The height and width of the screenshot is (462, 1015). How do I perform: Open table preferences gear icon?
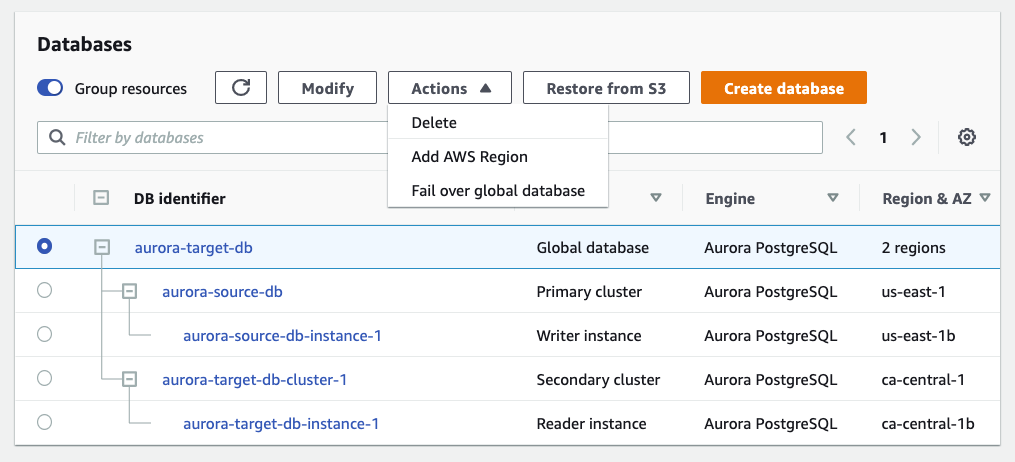click(966, 138)
